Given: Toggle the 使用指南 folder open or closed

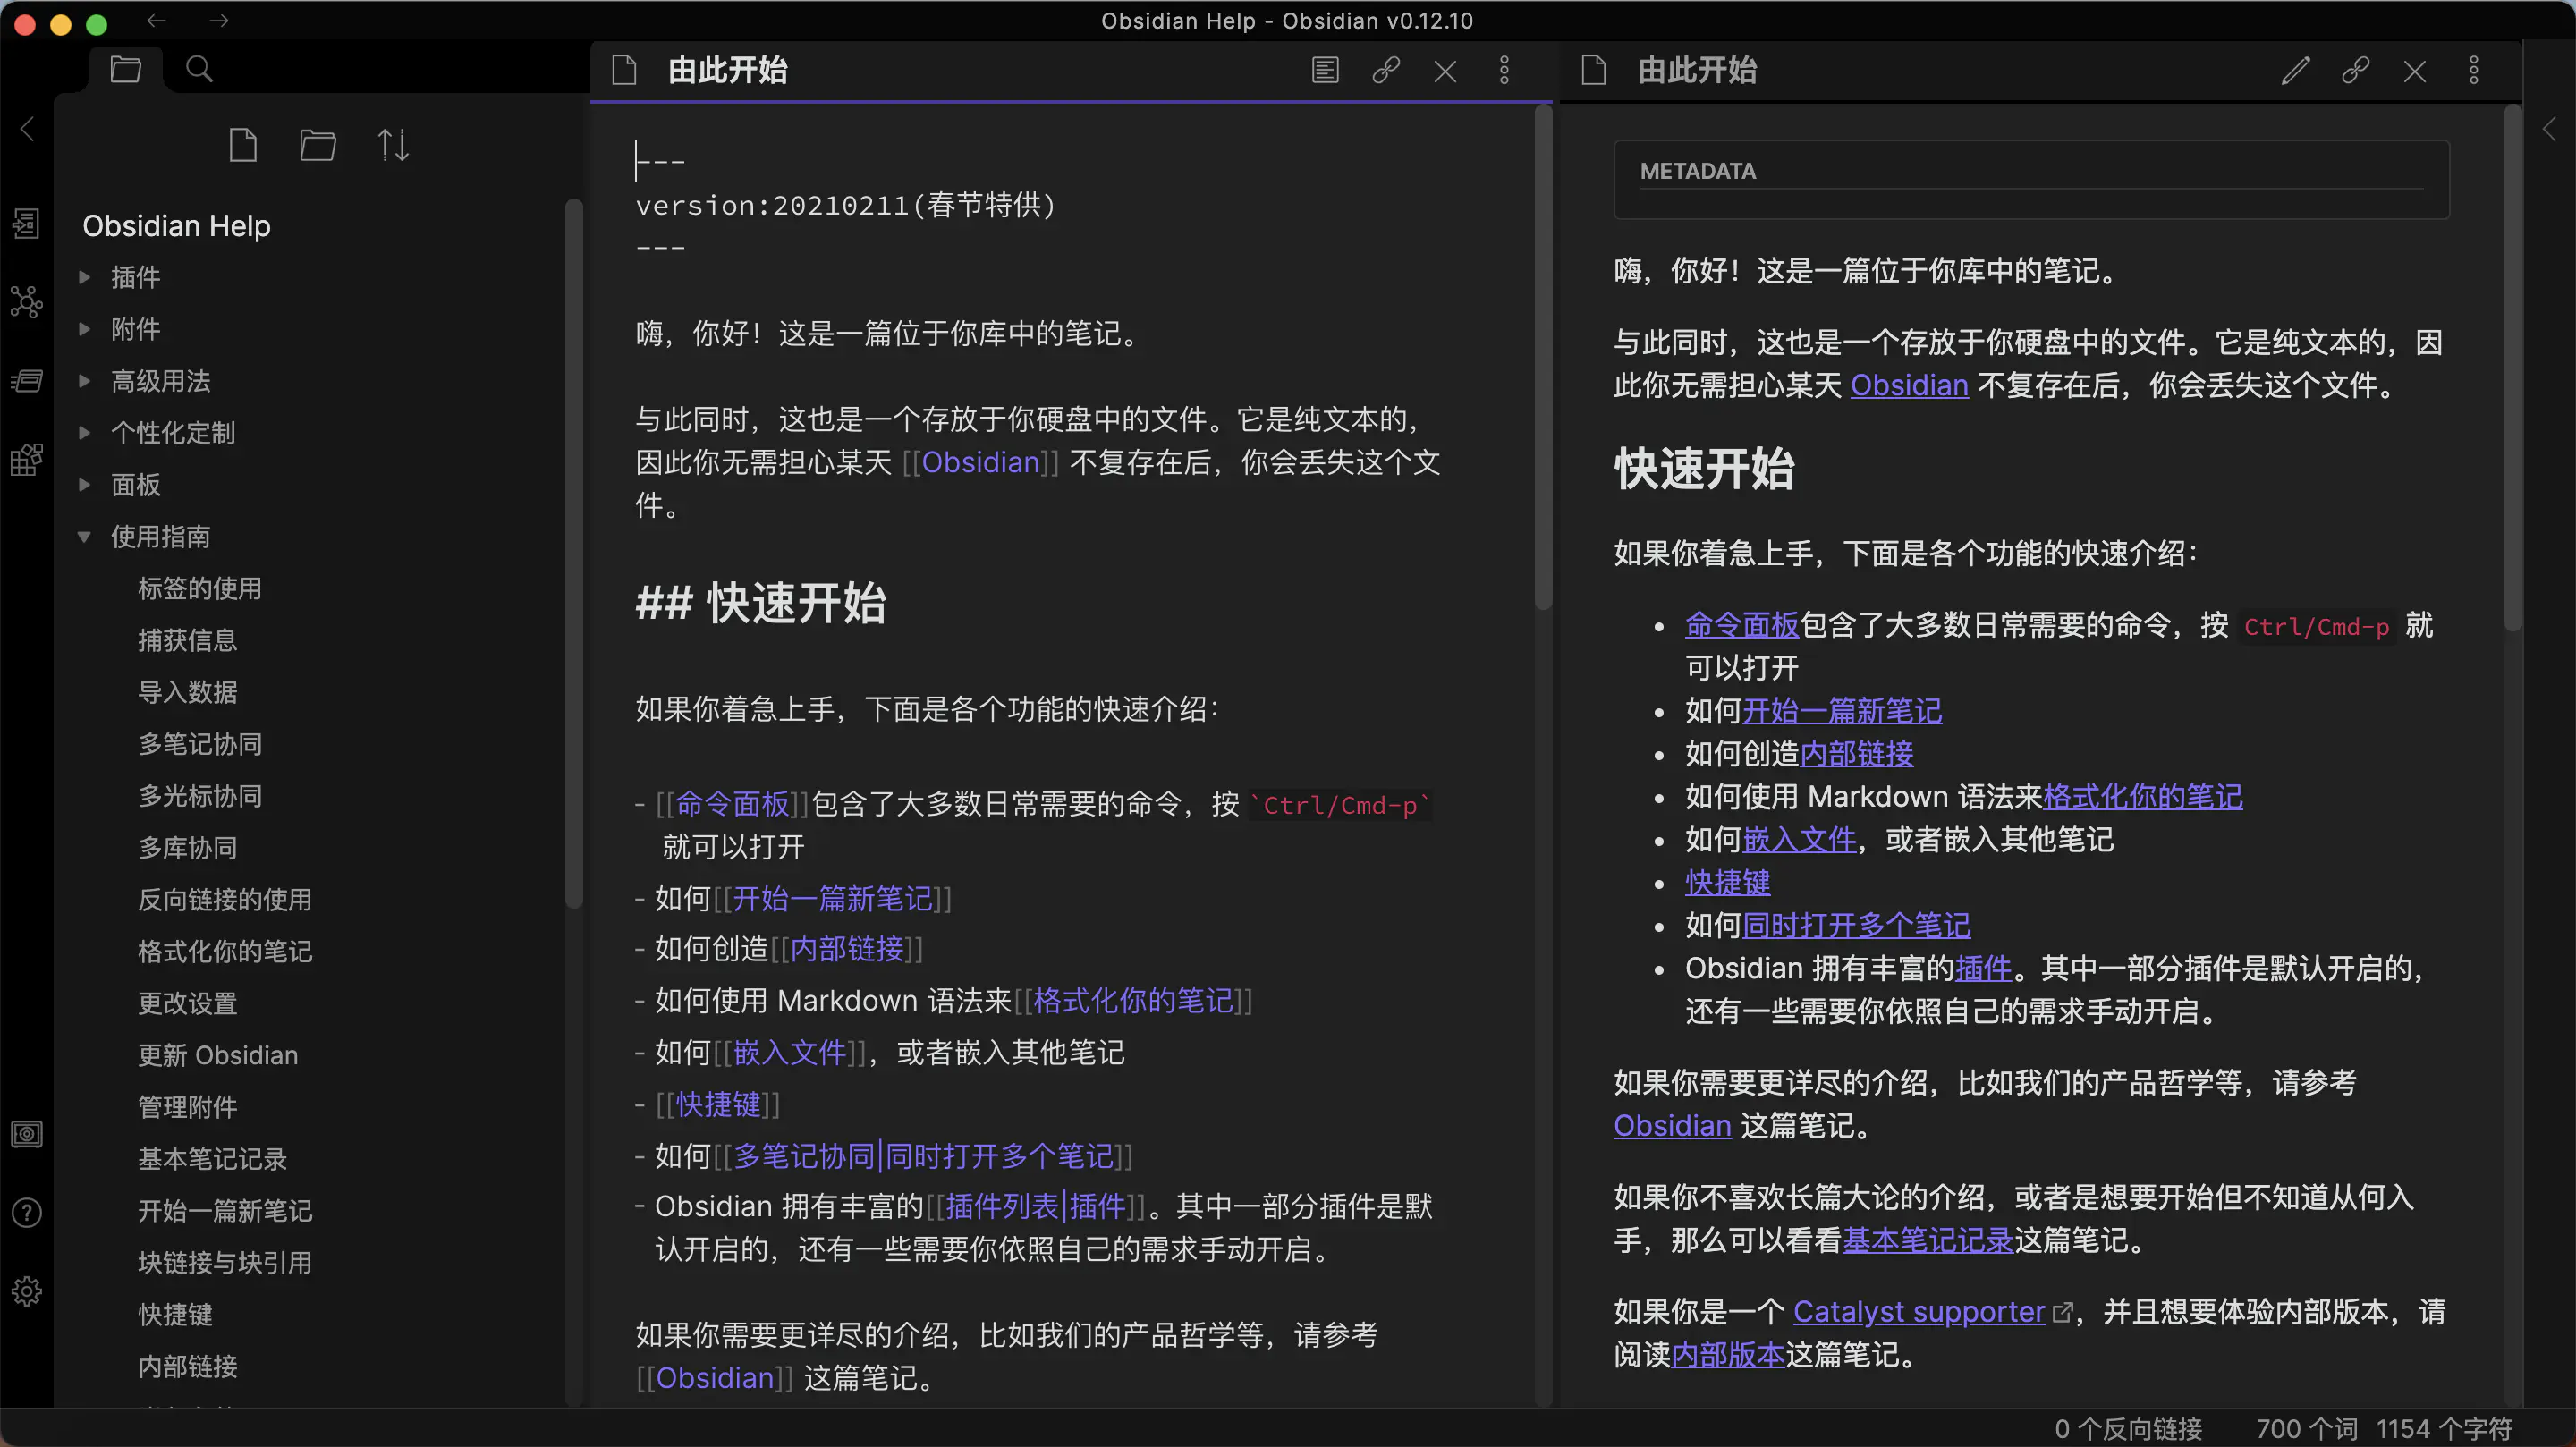Looking at the screenshot, I should click(85, 536).
